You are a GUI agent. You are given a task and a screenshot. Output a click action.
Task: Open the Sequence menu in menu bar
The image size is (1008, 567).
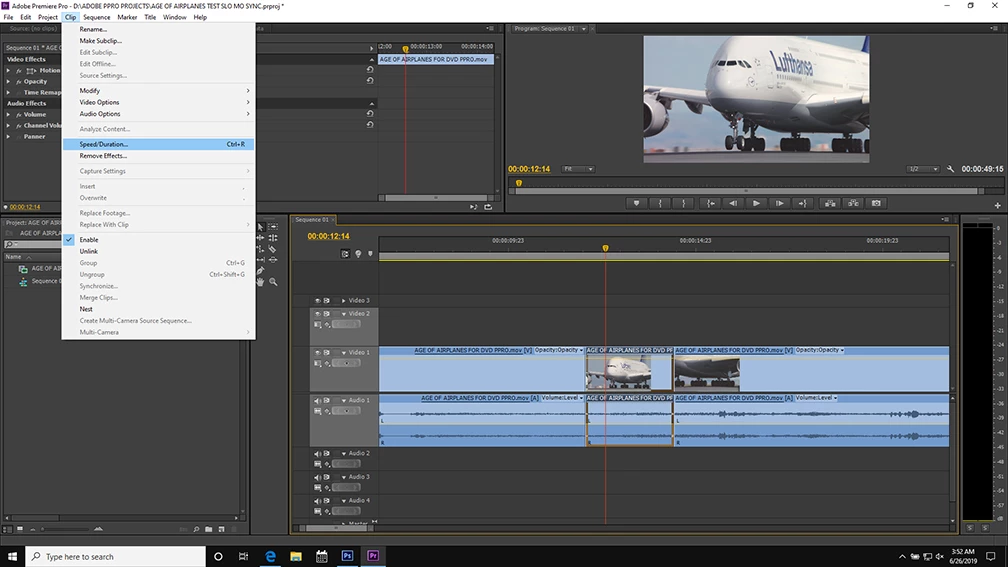pos(96,17)
